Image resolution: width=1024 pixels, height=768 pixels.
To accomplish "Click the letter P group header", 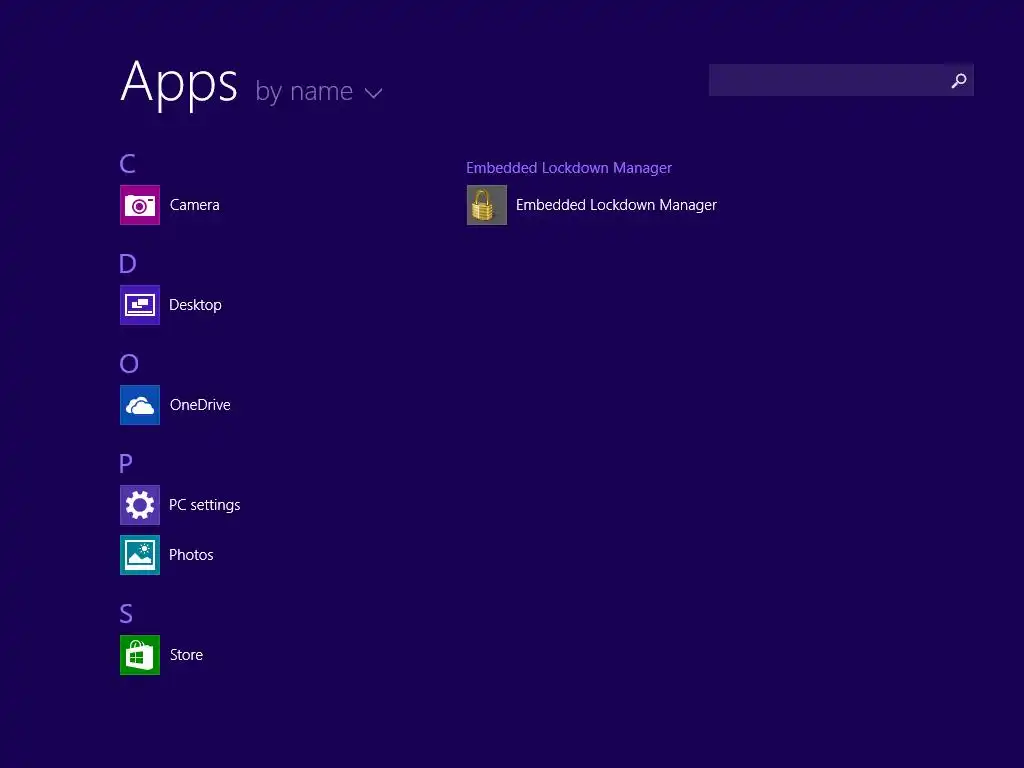I will 126,464.
